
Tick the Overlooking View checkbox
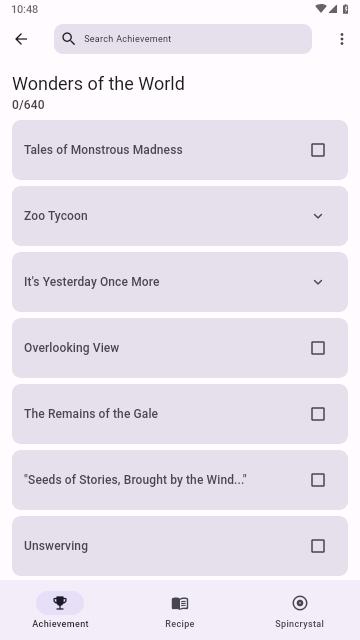(318, 348)
